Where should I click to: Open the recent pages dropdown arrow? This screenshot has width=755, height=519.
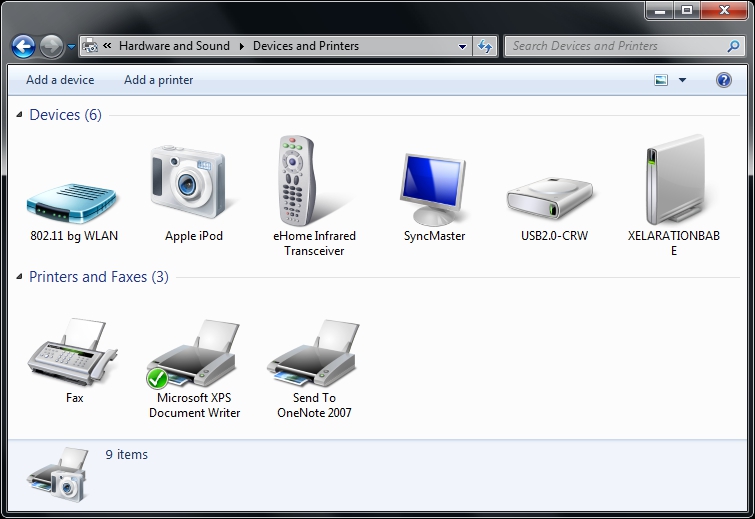[71, 47]
